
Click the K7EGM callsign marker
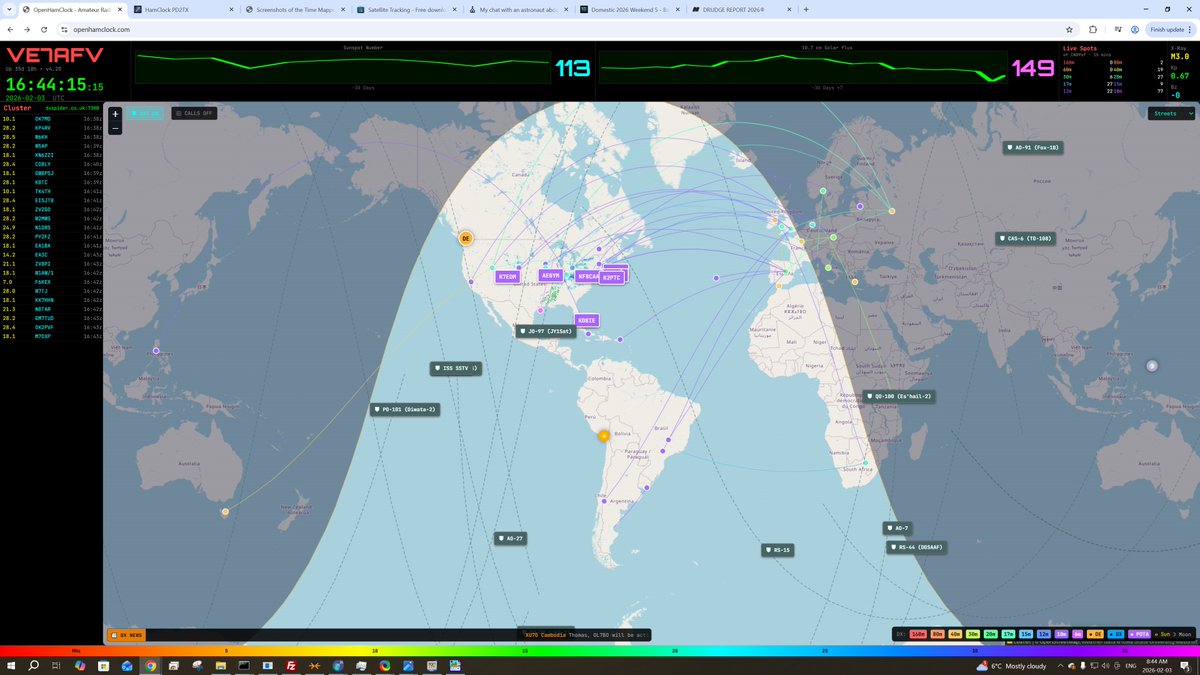click(507, 277)
